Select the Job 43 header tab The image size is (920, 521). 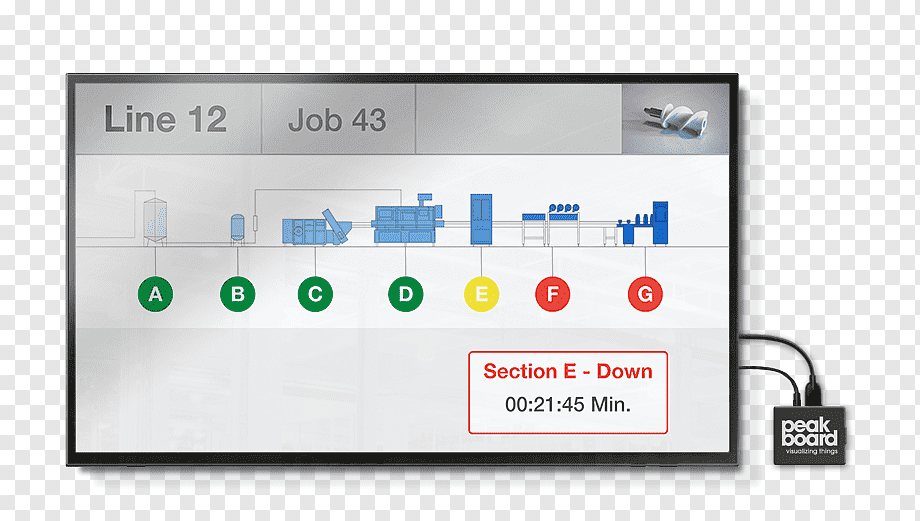click(339, 119)
